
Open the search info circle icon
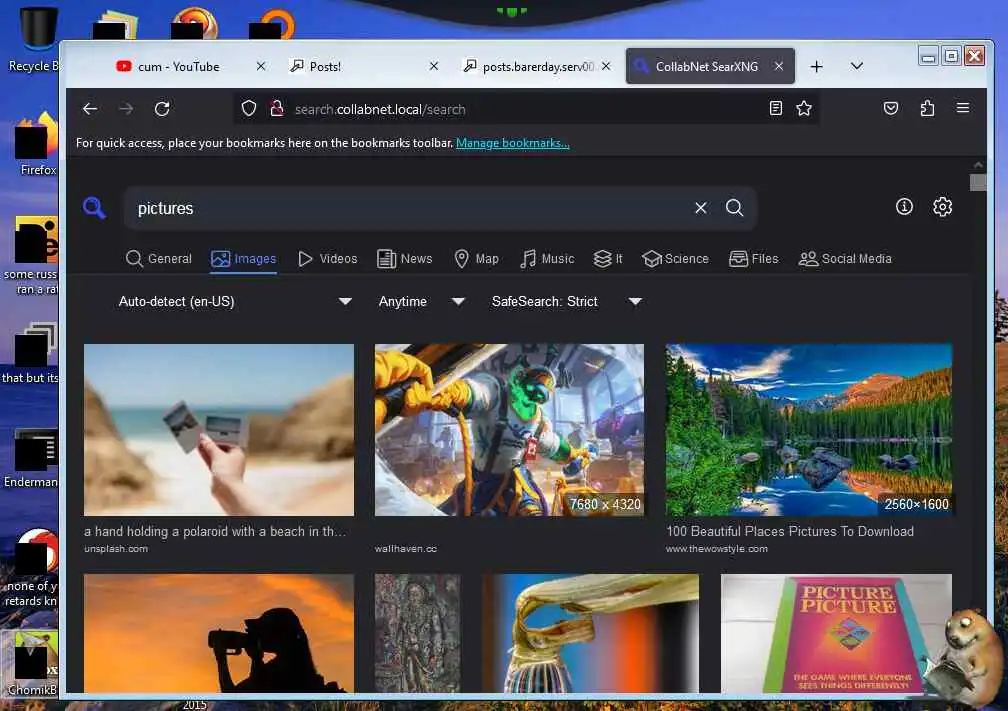[x=904, y=206]
